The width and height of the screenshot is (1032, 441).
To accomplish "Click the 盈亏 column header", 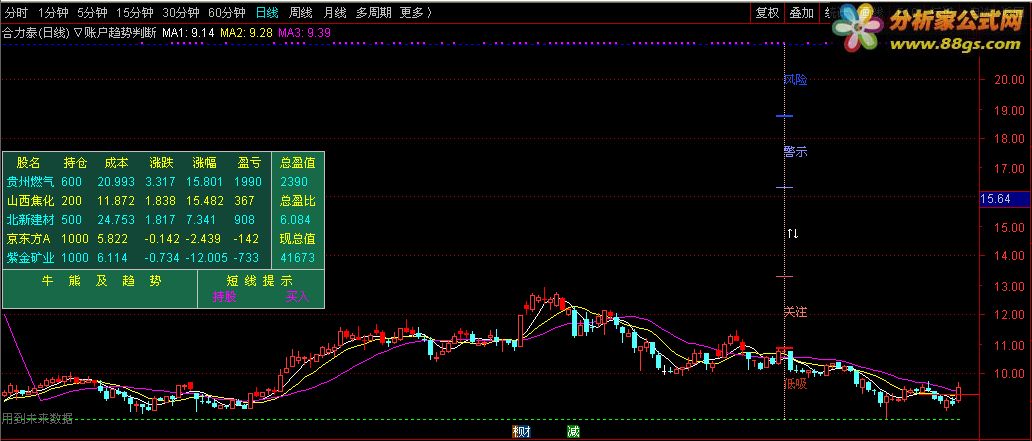I will [249, 163].
